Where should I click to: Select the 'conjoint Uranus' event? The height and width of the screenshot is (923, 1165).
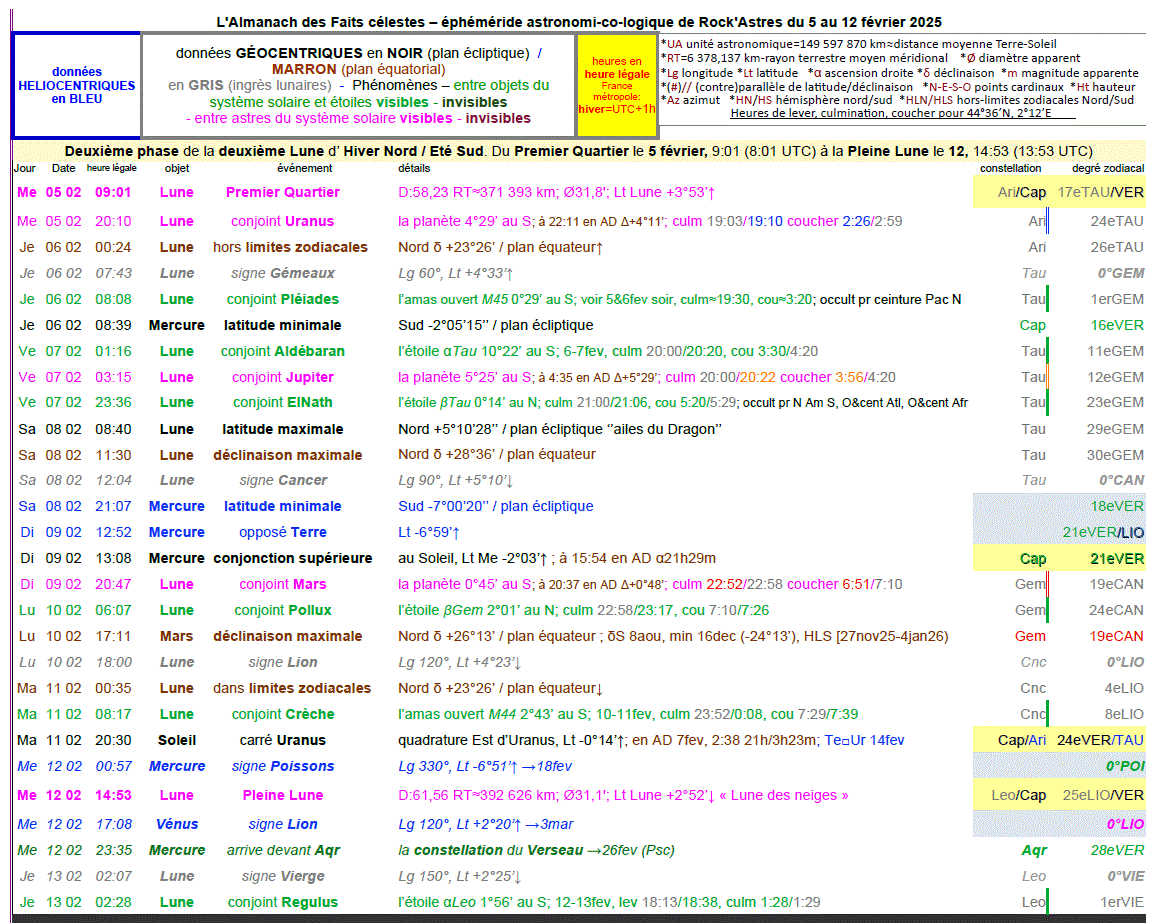tap(283, 221)
